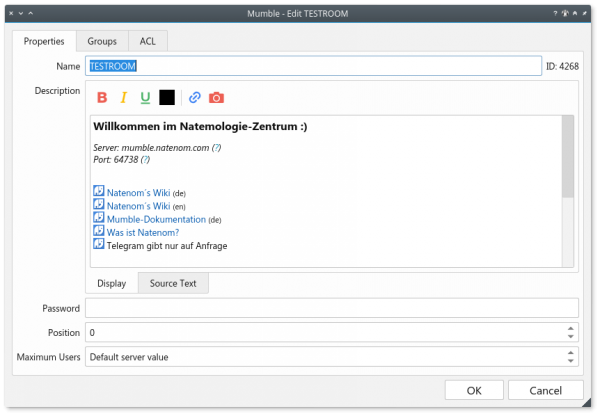
Task: Click into the Password input field
Action: [332, 308]
